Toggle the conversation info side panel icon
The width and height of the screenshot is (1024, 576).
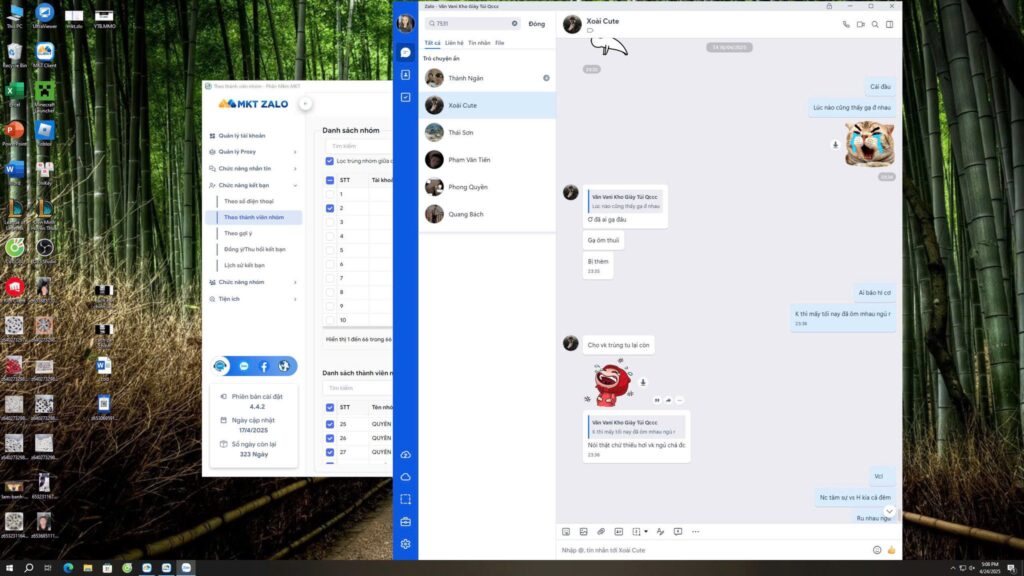pos(889,24)
